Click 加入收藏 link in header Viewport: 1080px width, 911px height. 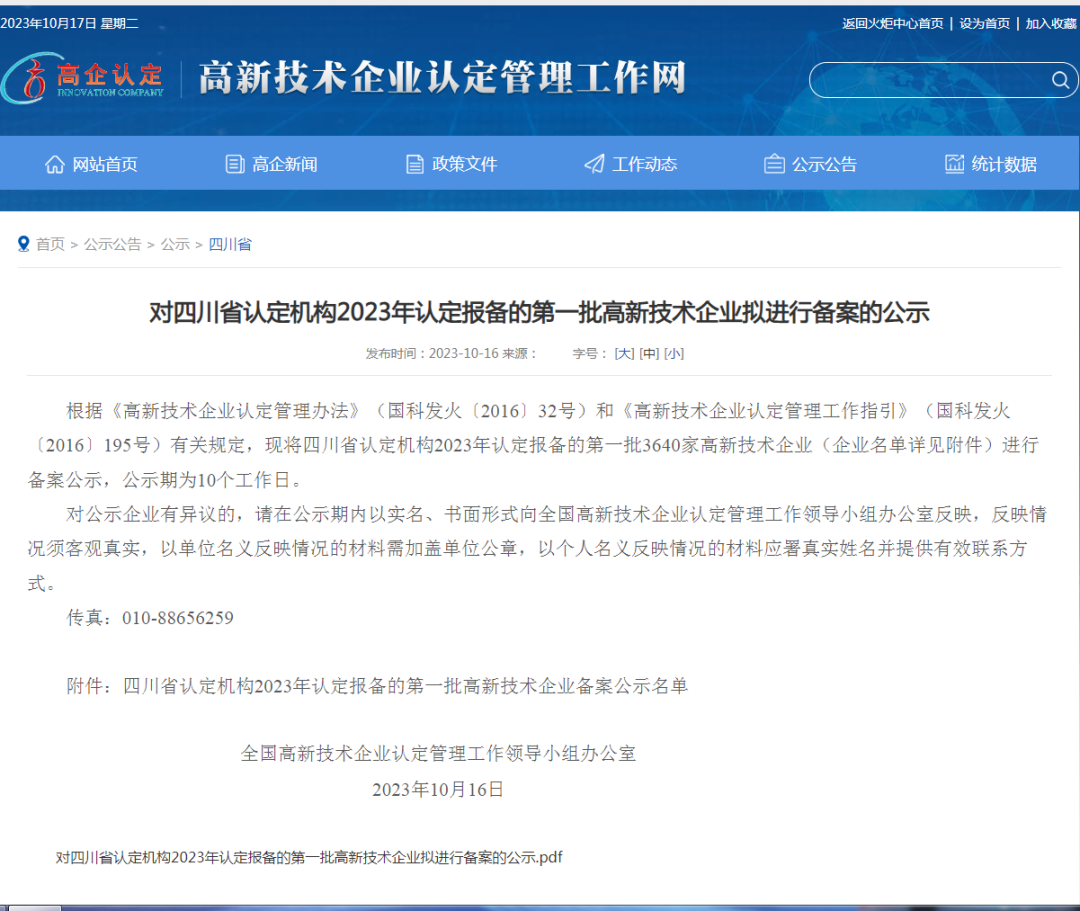tap(1050, 23)
